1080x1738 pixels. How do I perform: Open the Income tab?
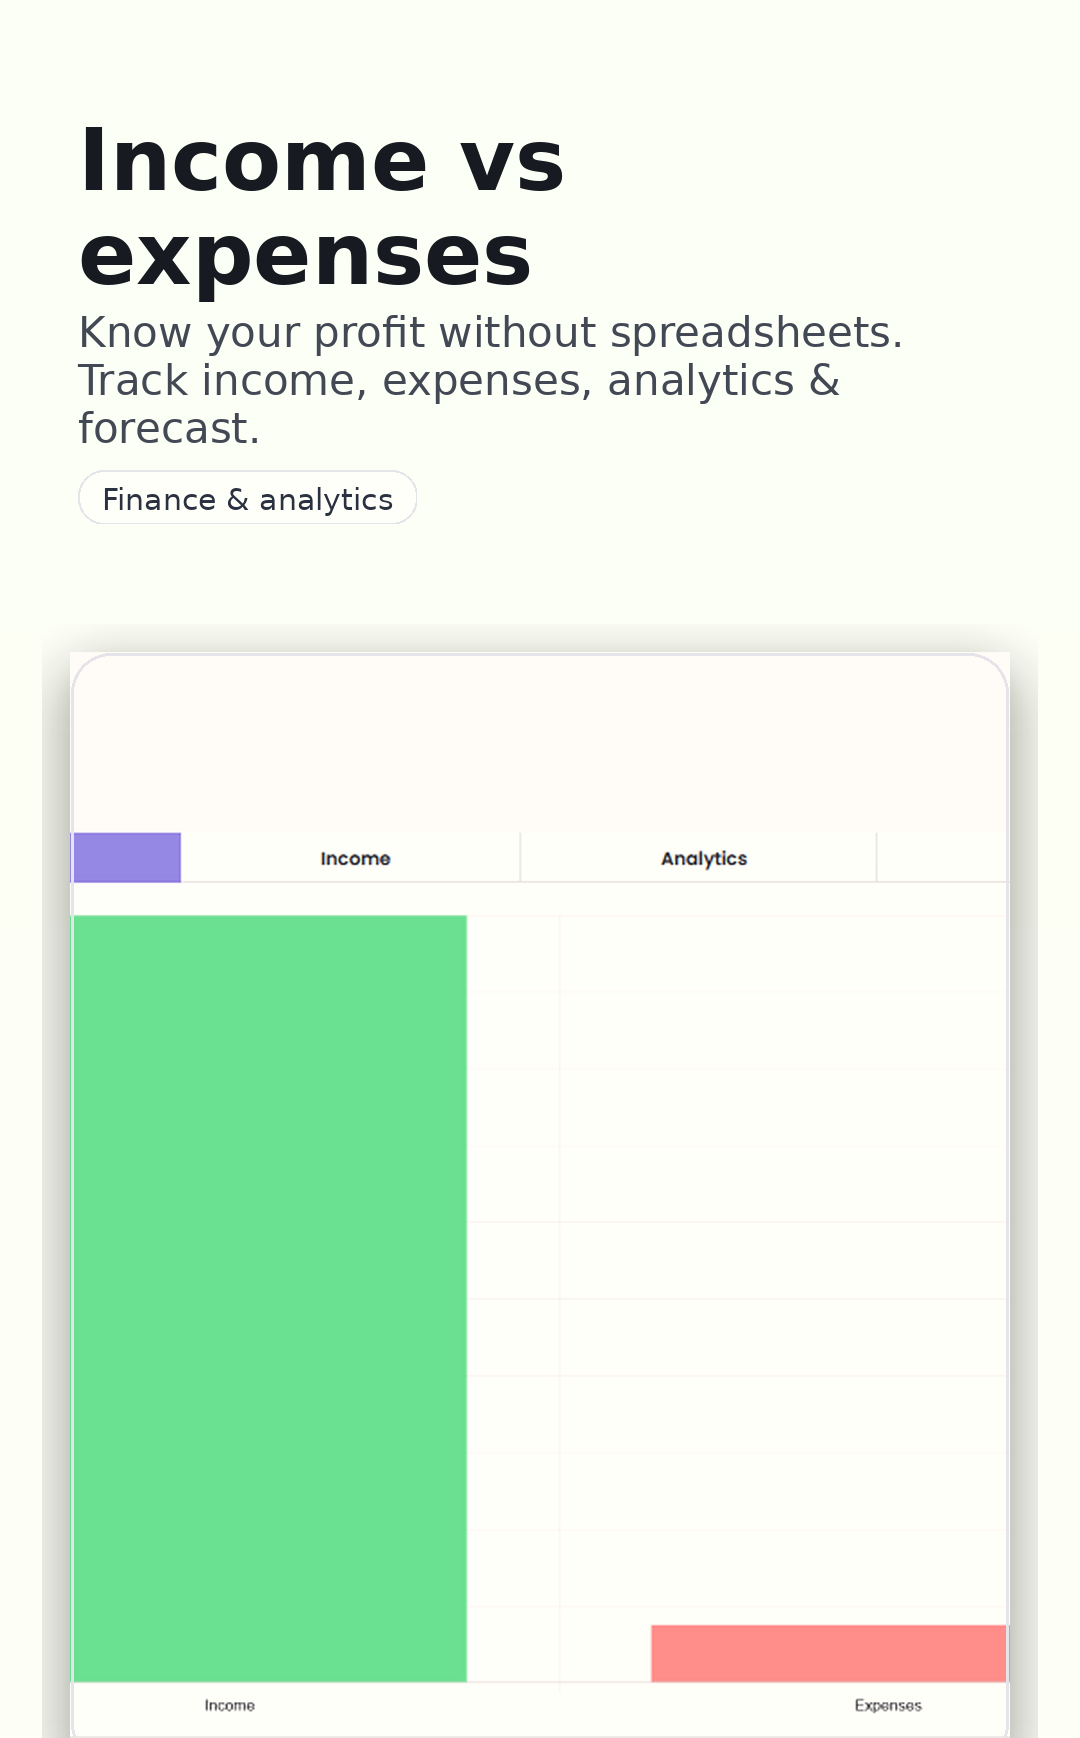[x=354, y=858]
